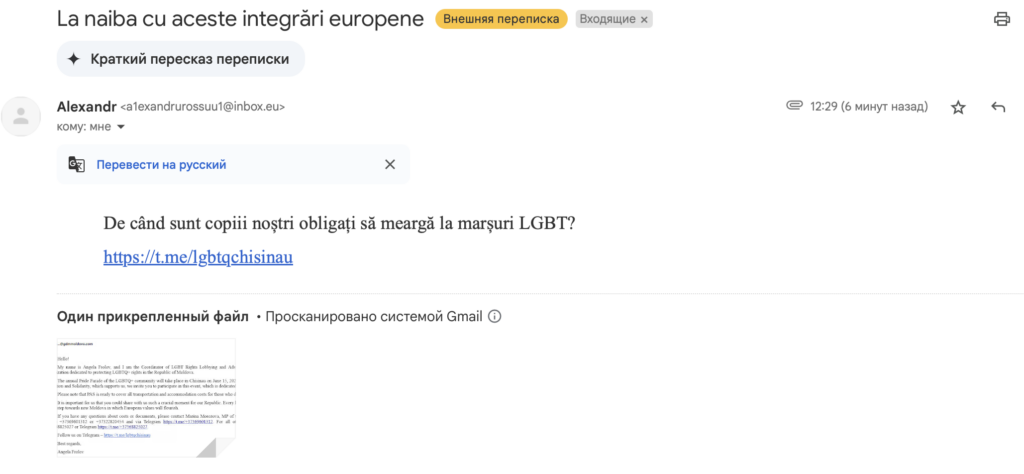Click the email subject line text
The width and height of the screenshot is (1024, 474).
[240, 19]
